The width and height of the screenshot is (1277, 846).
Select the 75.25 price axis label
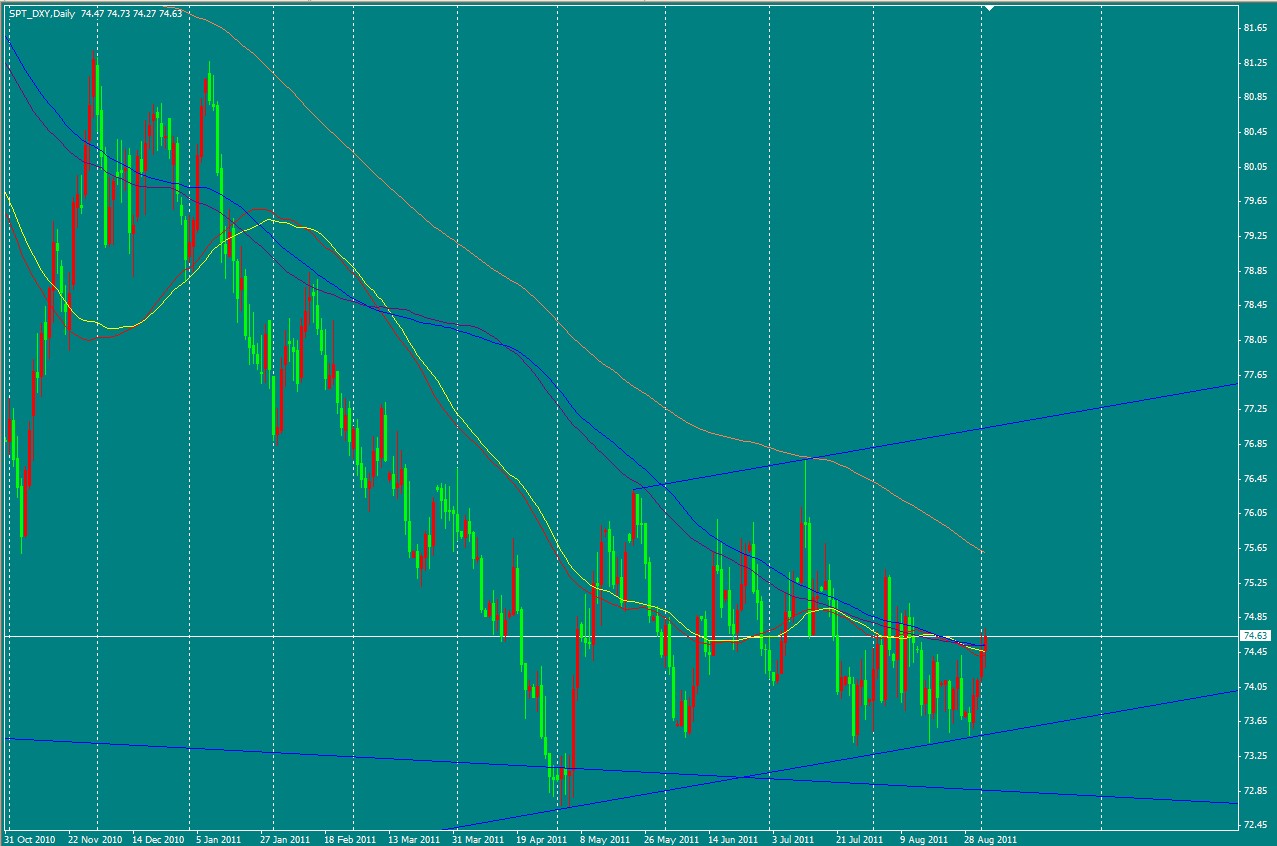point(1255,583)
